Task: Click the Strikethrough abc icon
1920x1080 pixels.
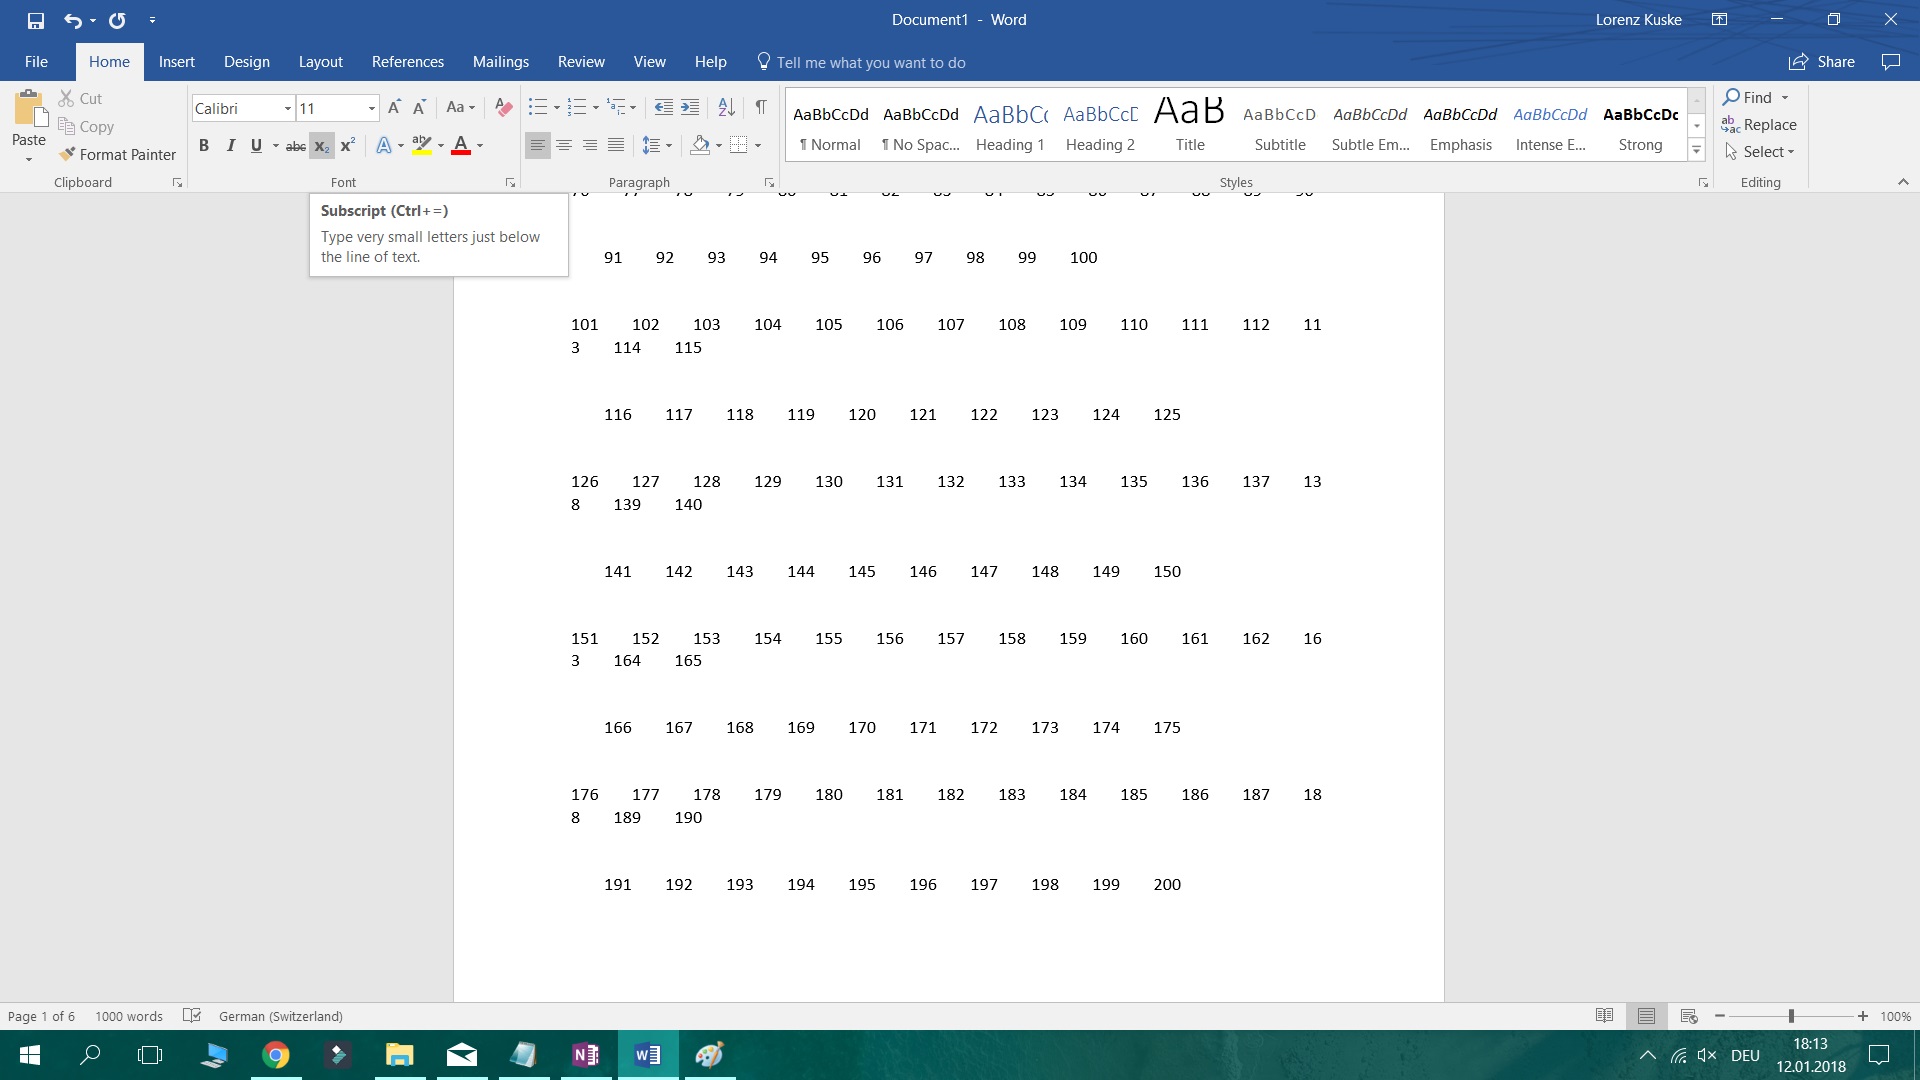Action: pos(295,146)
